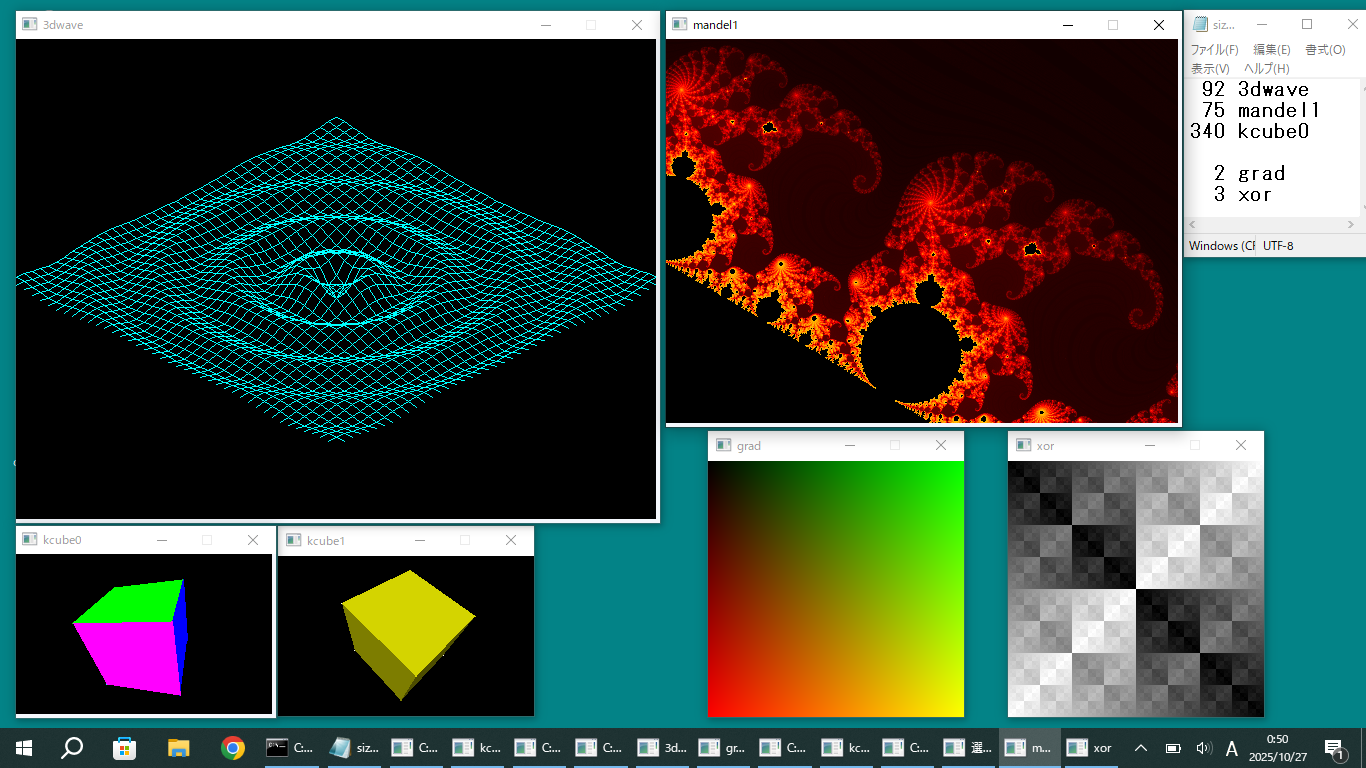
Task: Open Microsoft Store from the taskbar
Action: (125, 747)
